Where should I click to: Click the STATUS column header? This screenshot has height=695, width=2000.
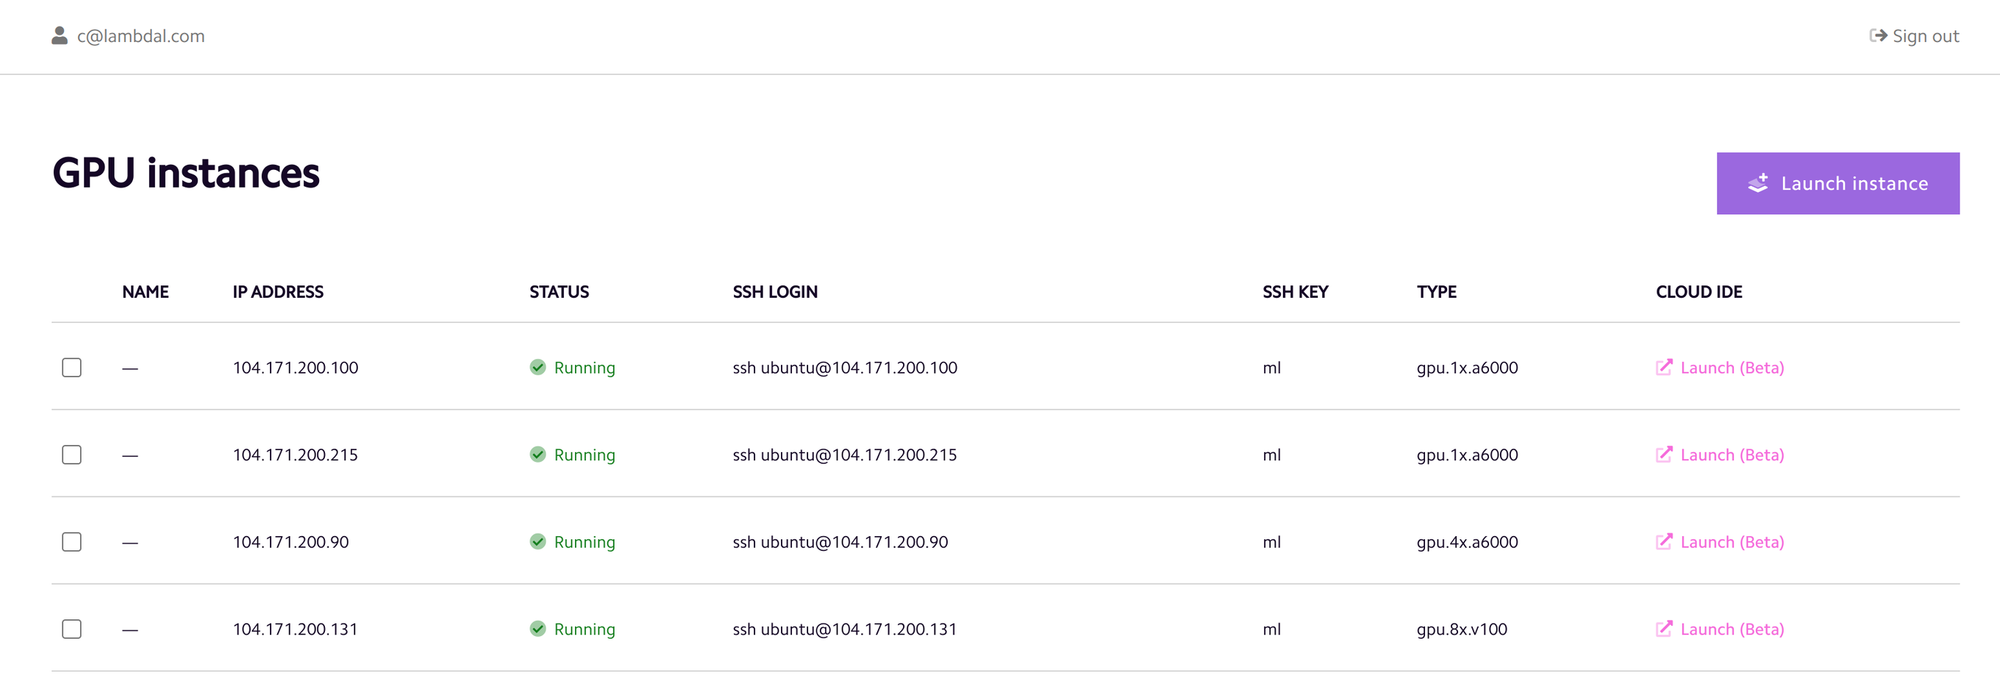tap(559, 292)
